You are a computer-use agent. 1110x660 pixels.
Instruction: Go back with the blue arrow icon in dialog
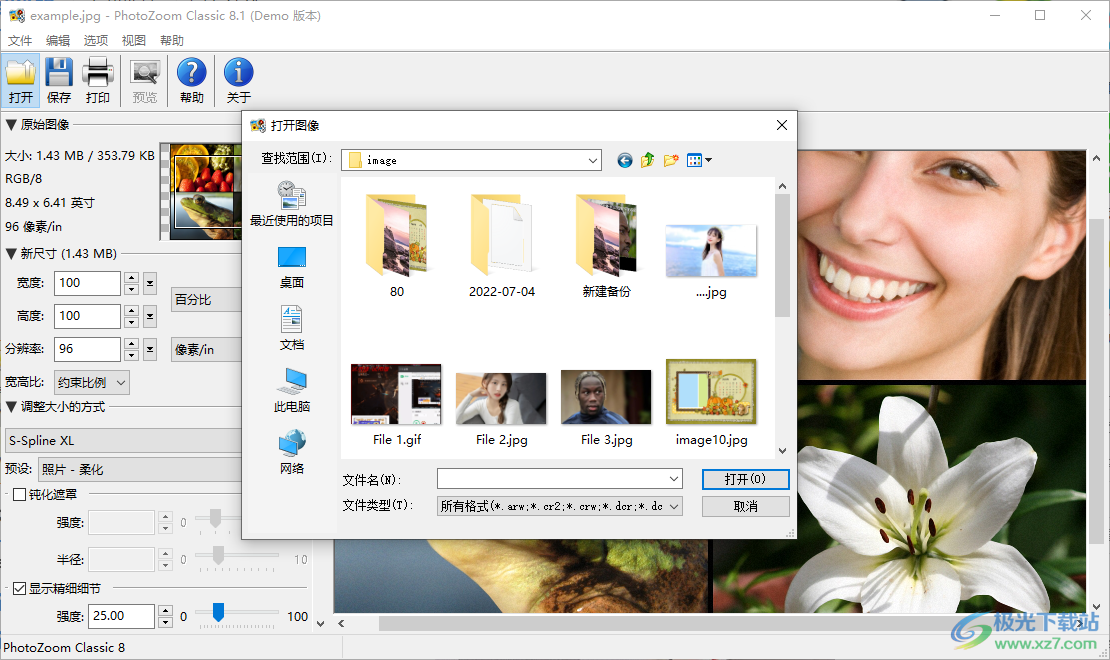pos(624,161)
